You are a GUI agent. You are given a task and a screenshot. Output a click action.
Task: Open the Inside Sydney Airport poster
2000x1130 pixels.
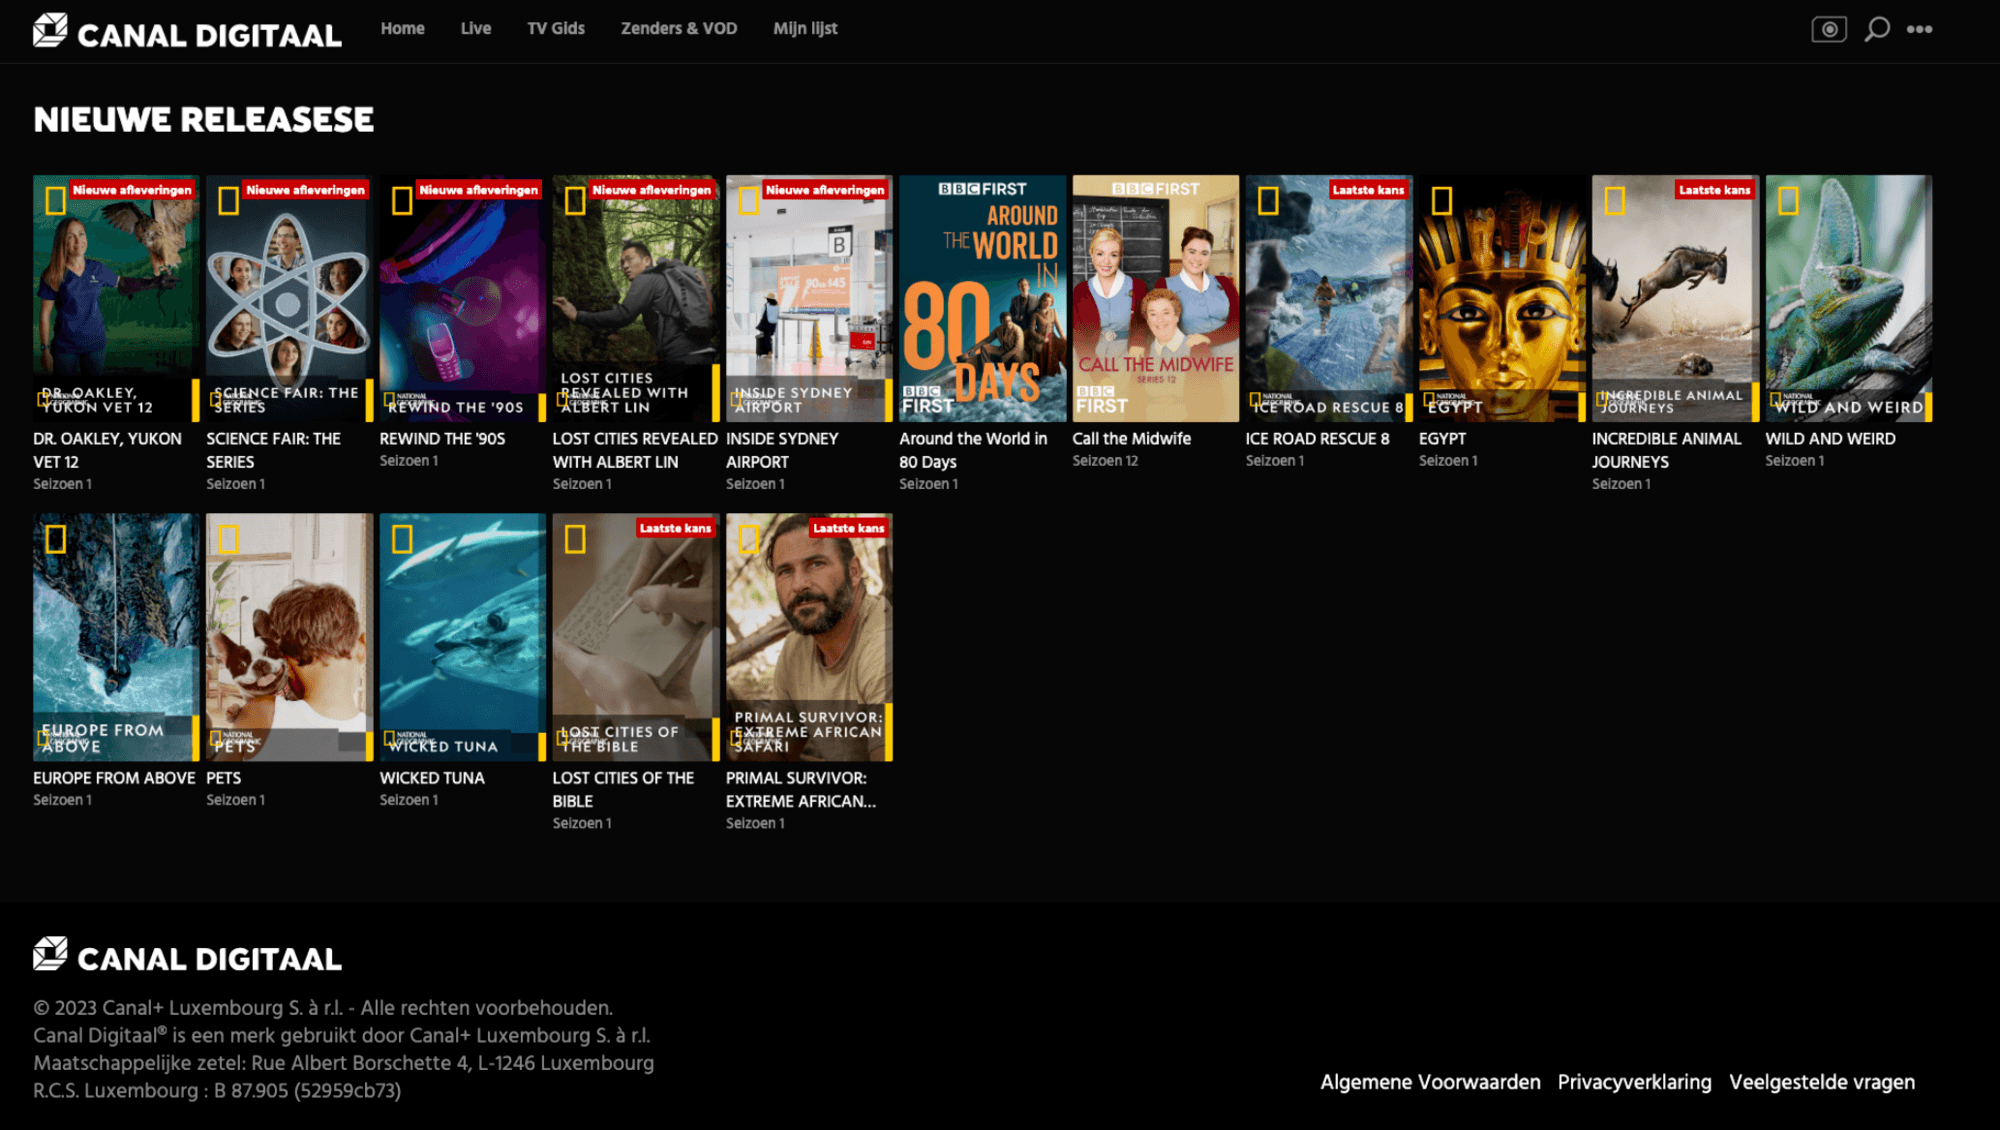click(x=809, y=298)
